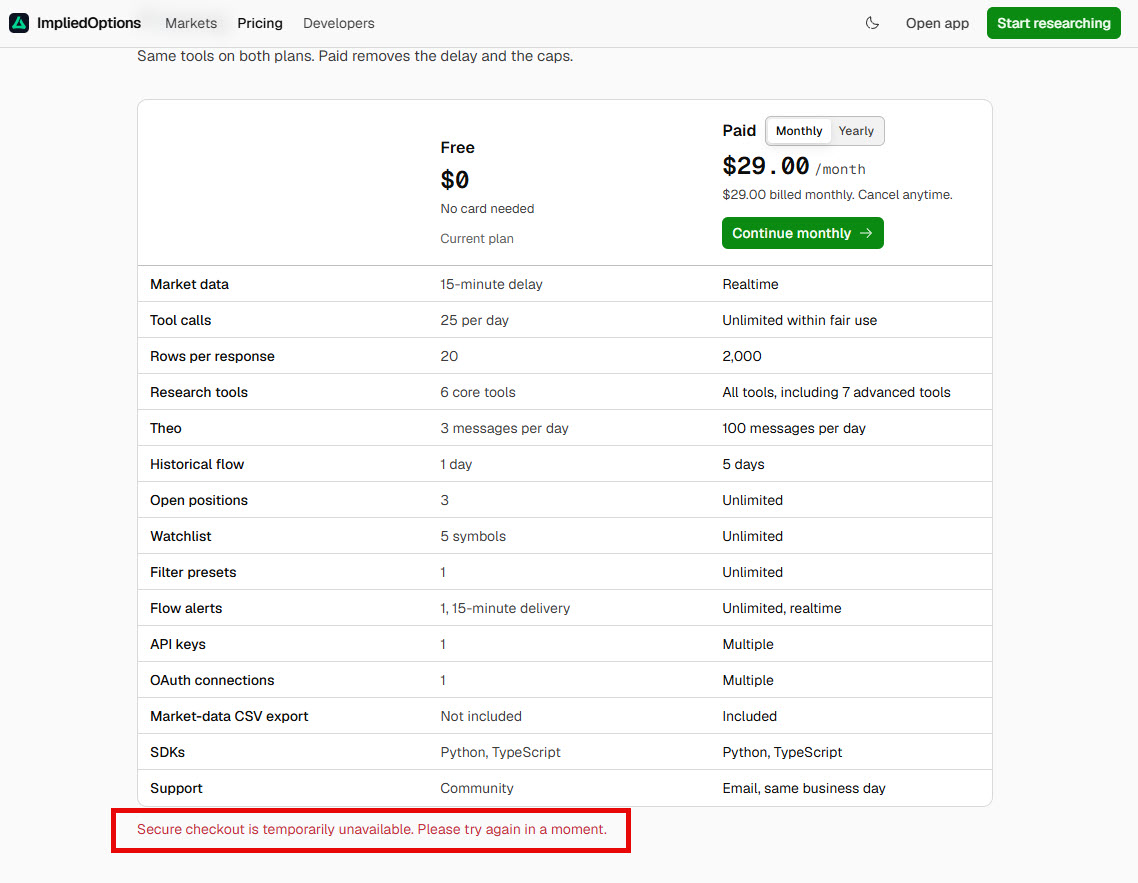1138x883 pixels.
Task: Click the Historical flow row label
Action: (197, 464)
